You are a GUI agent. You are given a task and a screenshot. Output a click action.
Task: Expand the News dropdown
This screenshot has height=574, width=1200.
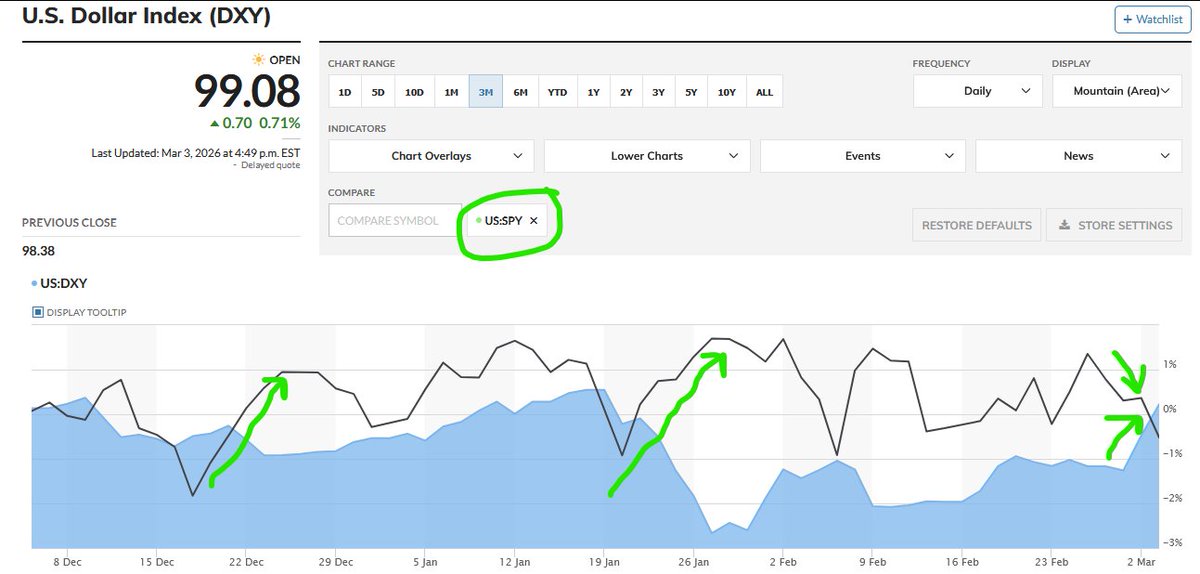[x=1079, y=156]
